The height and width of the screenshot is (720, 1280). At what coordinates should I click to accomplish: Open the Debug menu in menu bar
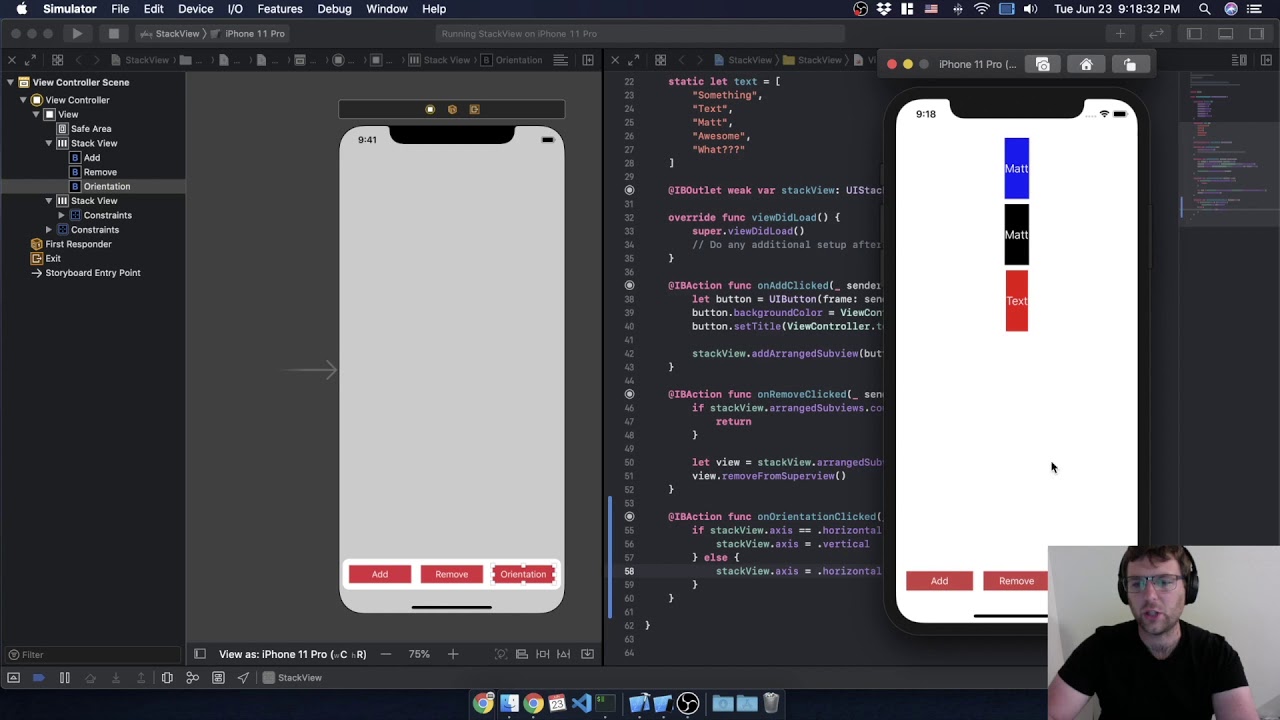pyautogui.click(x=334, y=9)
